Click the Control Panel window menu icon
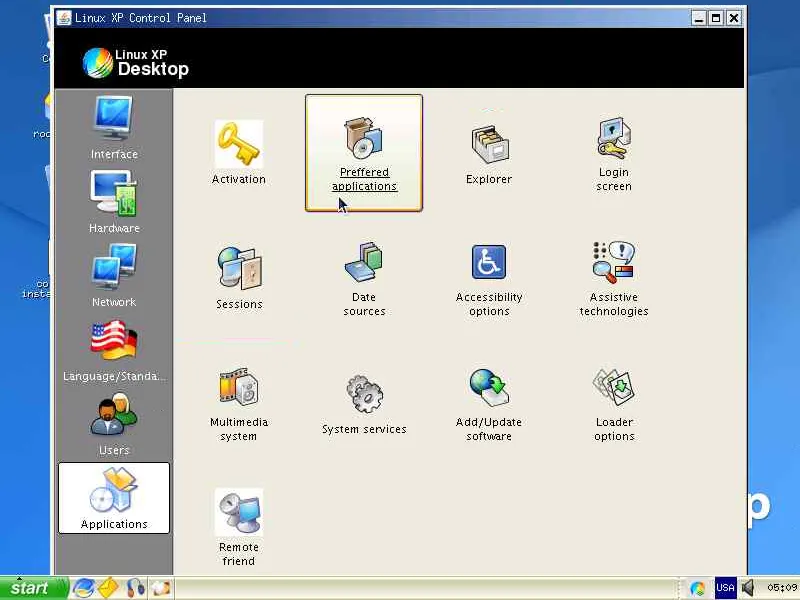The width and height of the screenshot is (800, 600). 64,18
